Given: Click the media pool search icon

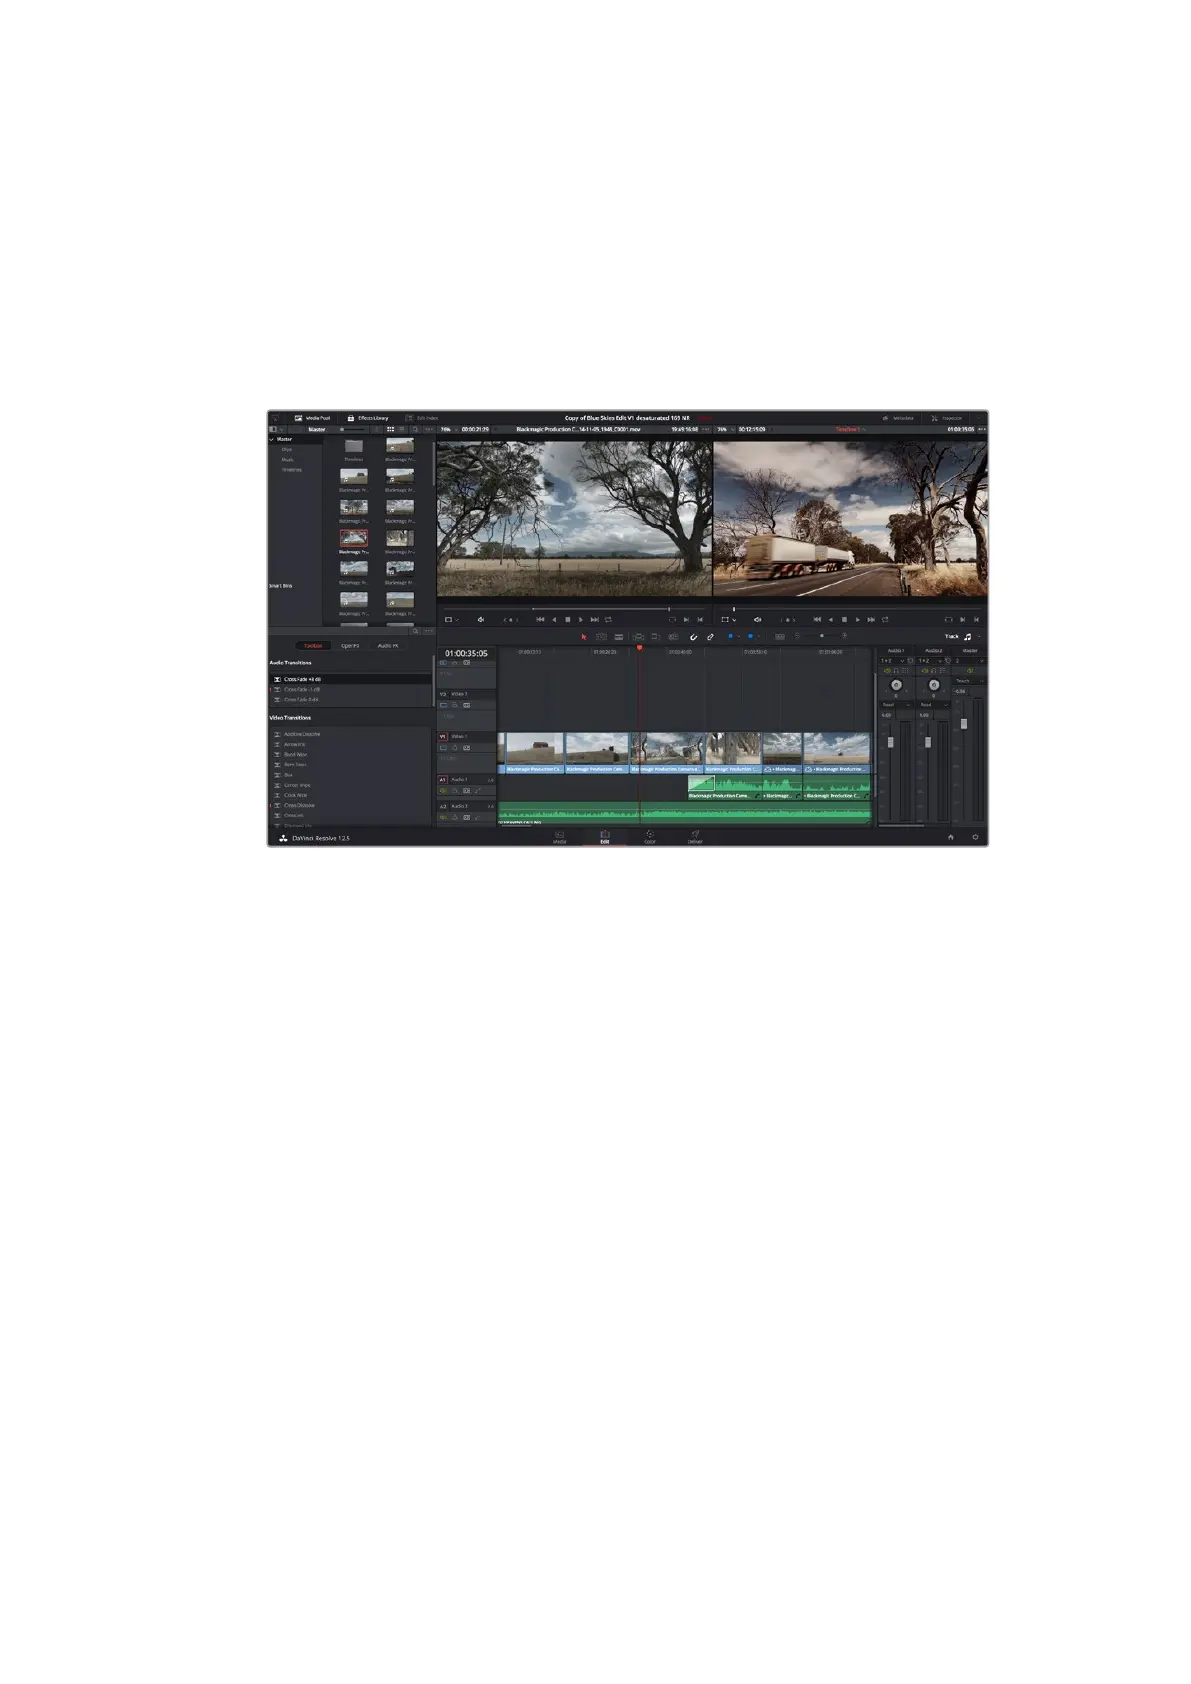Looking at the screenshot, I should 415,429.
